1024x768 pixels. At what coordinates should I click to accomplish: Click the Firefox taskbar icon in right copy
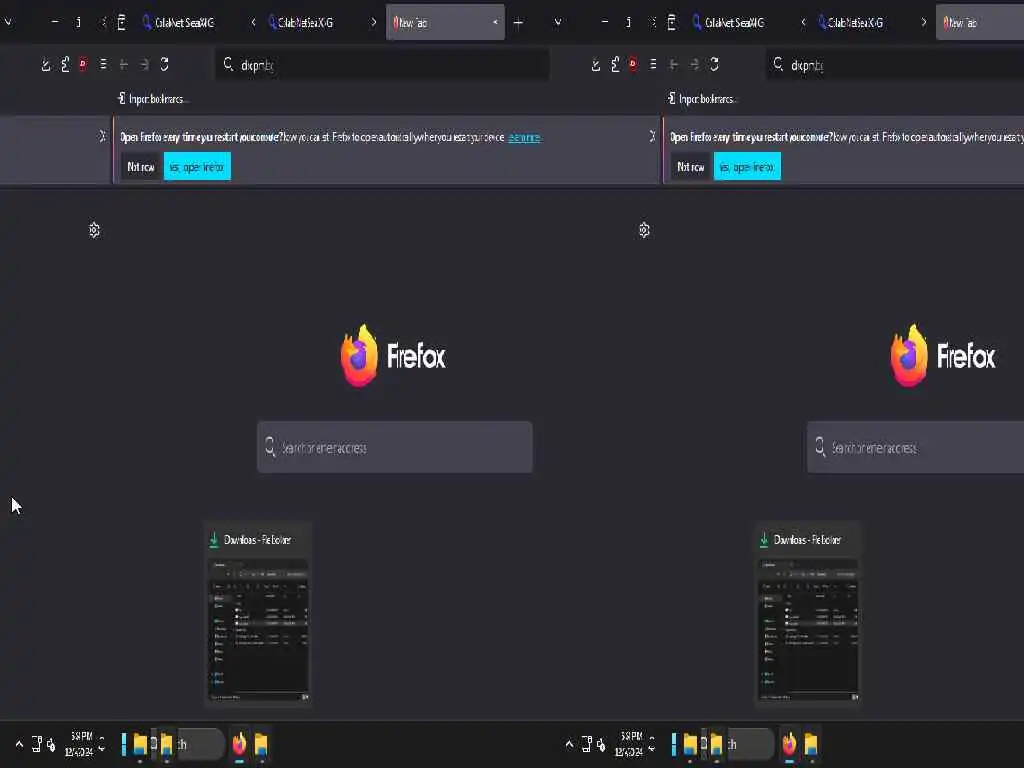(x=790, y=744)
